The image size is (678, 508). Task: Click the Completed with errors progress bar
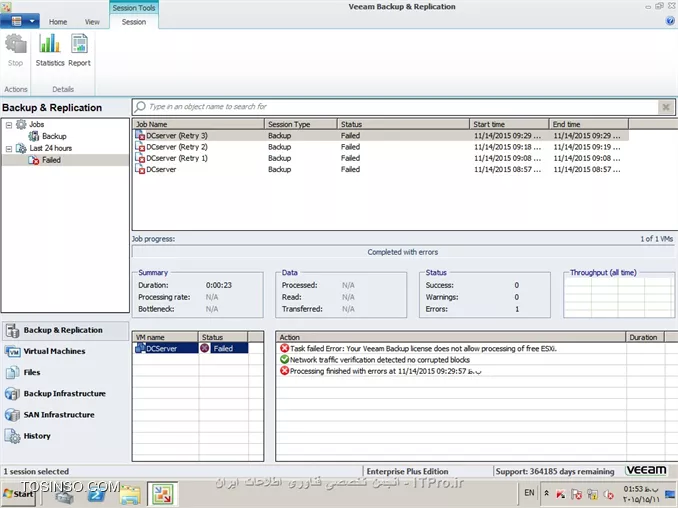403,252
